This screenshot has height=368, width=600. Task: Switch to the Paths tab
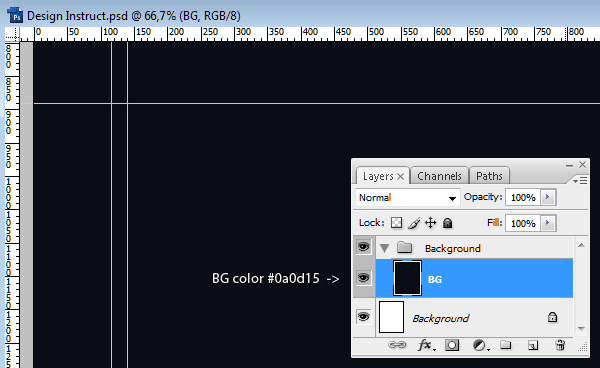[489, 176]
